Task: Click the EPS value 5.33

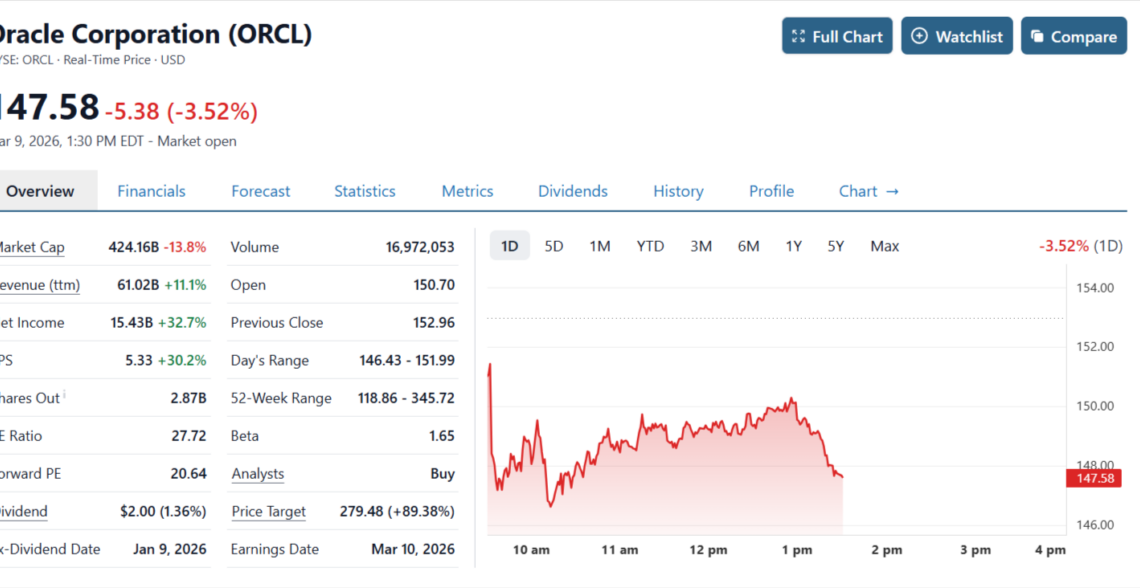Action: tap(139, 361)
